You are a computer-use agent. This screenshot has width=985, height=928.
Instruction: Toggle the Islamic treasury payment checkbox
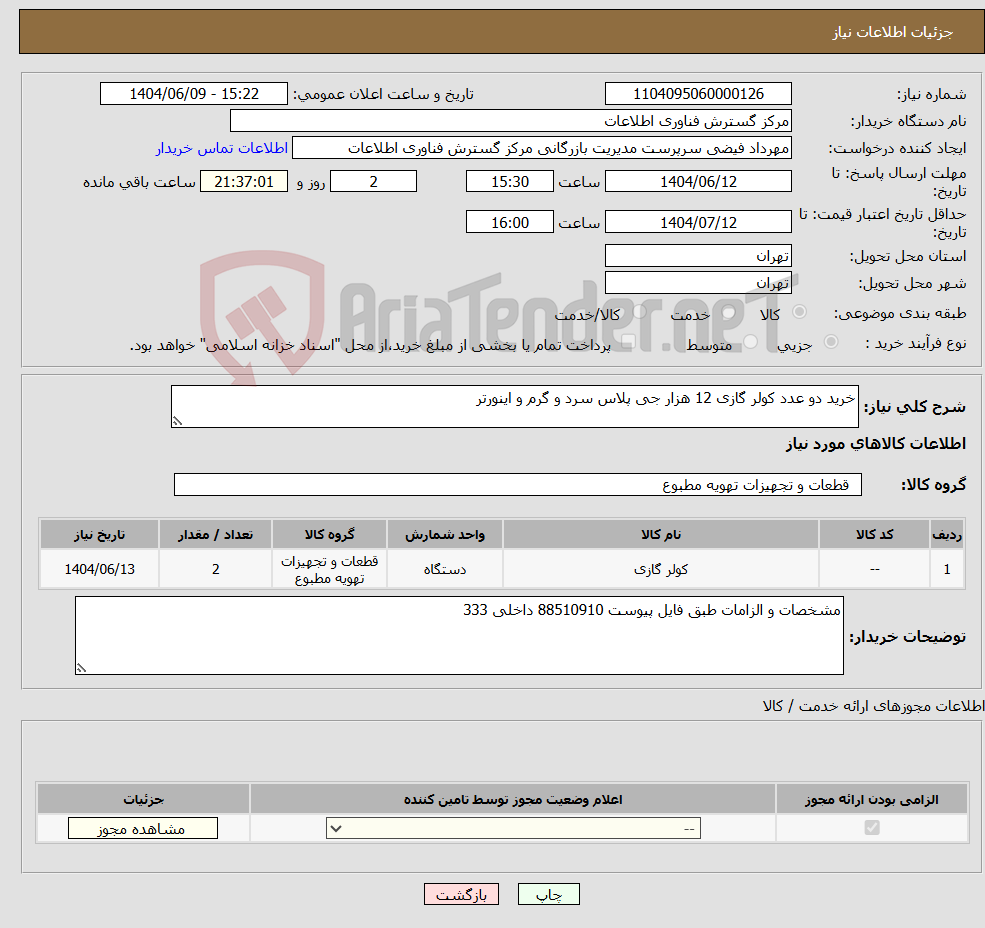point(628,342)
